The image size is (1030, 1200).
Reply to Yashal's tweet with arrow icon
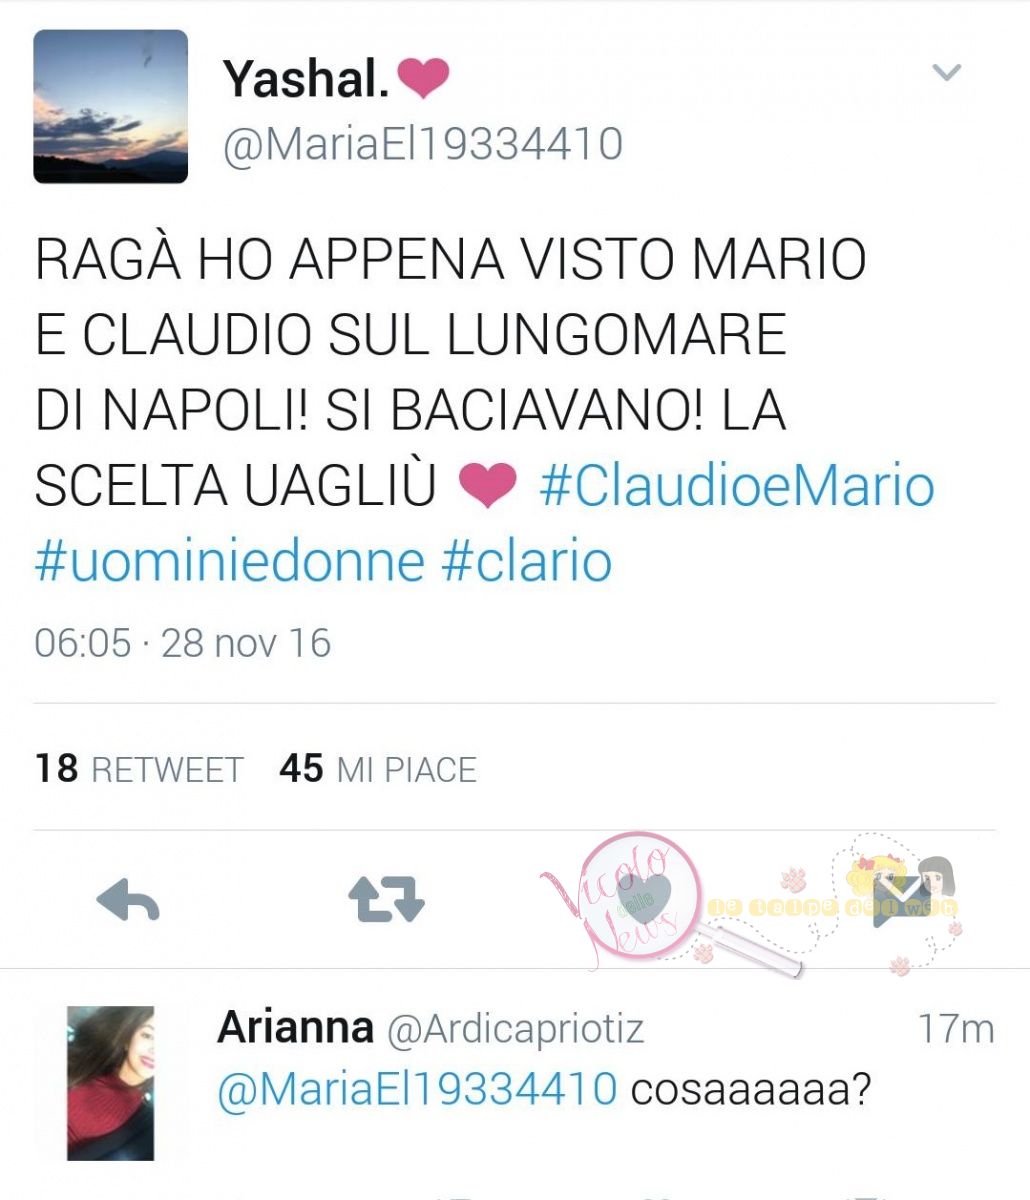pos(128,901)
